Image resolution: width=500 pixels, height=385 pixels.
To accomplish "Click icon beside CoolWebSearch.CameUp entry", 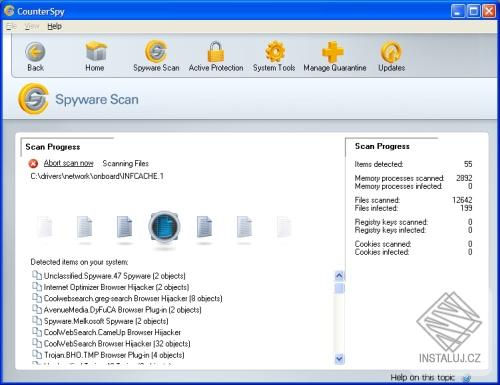I will click(x=37, y=332).
